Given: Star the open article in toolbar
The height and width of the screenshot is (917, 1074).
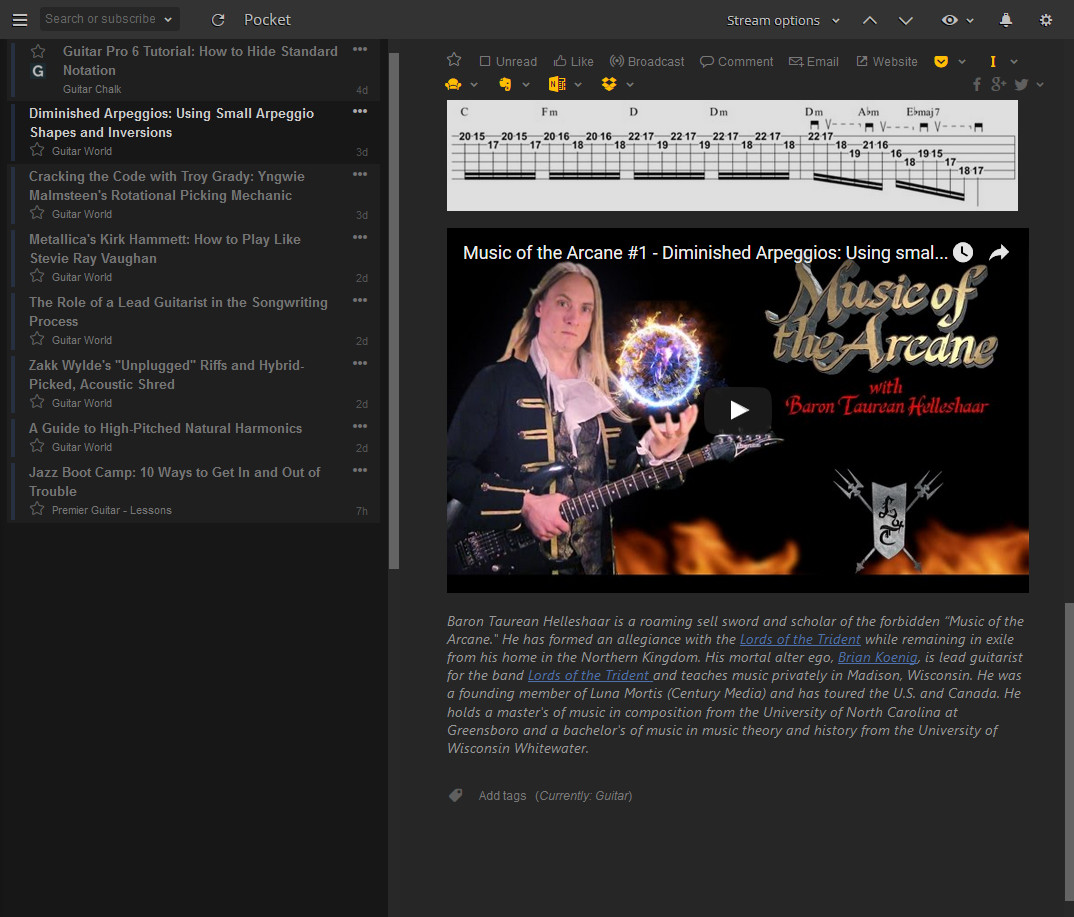Looking at the screenshot, I should click(x=453, y=60).
